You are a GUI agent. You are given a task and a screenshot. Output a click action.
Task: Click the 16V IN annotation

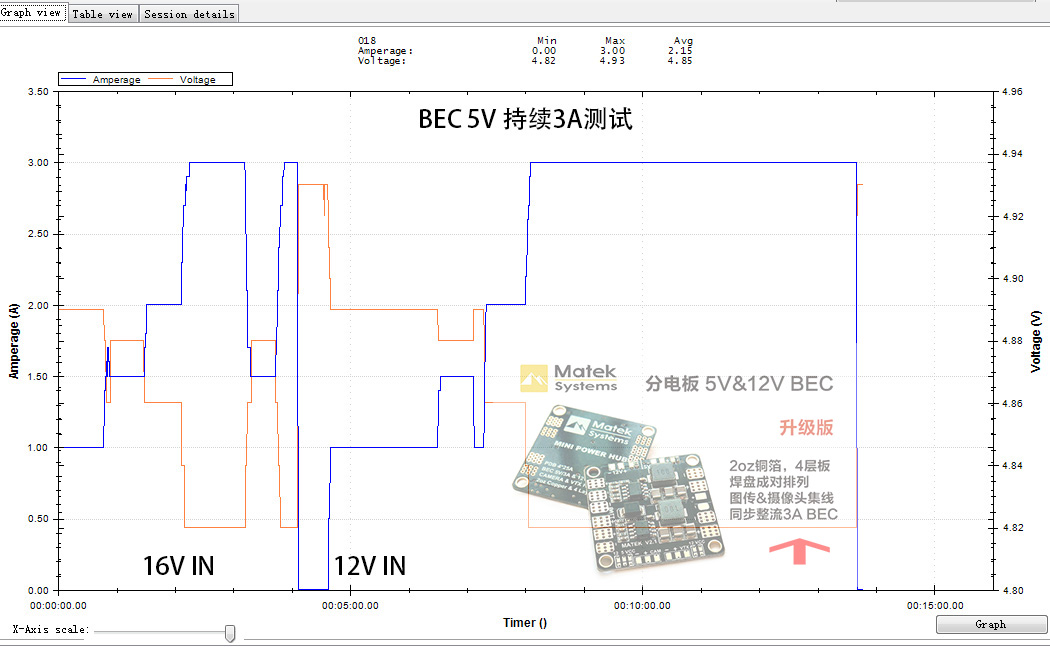click(178, 566)
